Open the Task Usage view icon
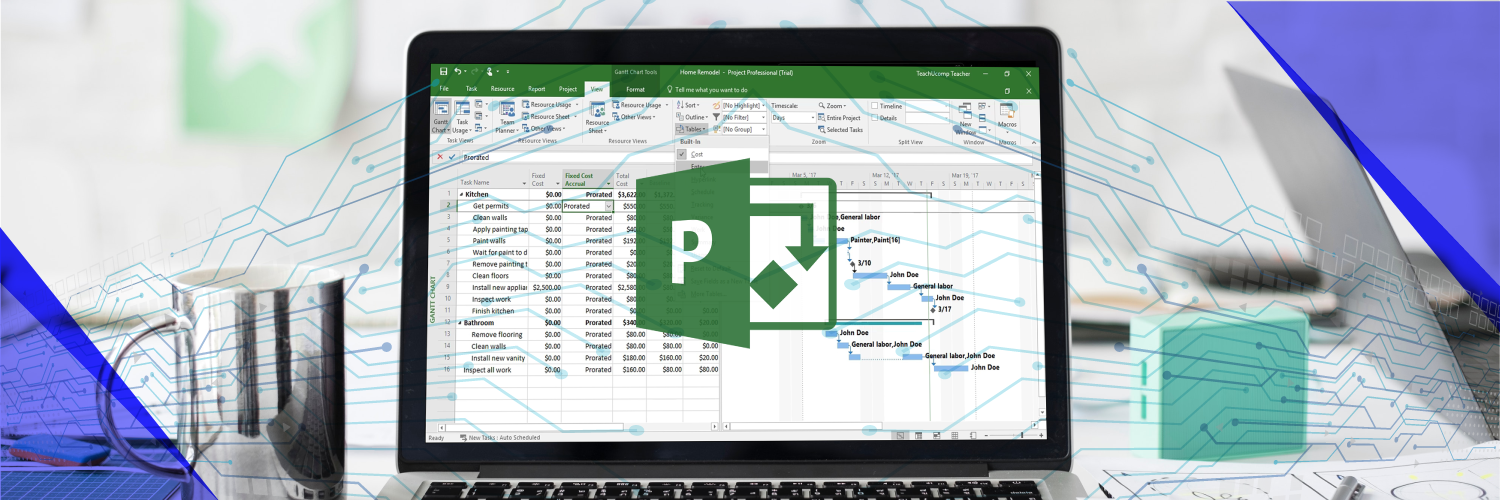This screenshot has width=1500, height=500. coord(462,116)
